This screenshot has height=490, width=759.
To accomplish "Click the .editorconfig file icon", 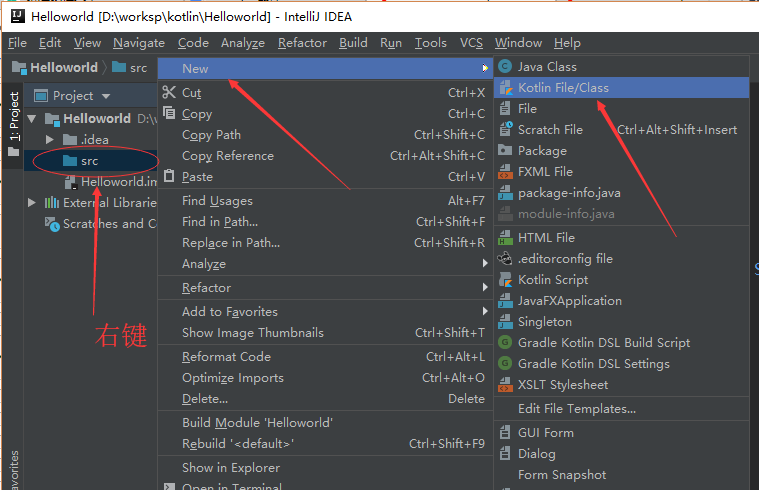I will pos(505,259).
